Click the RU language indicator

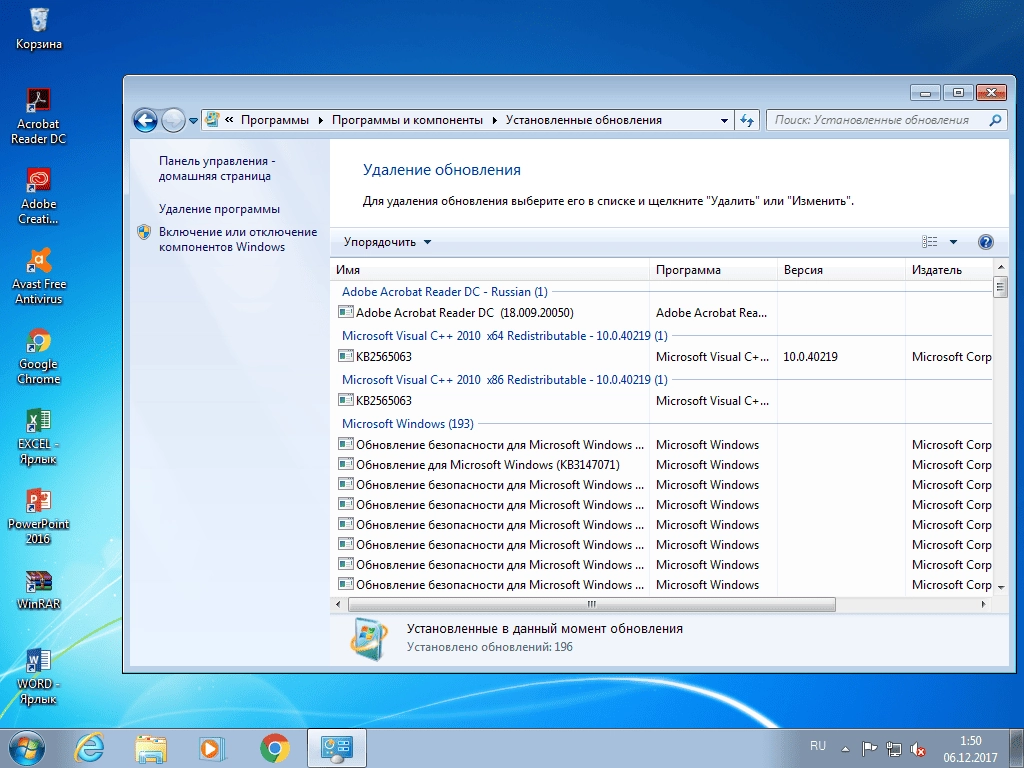818,746
